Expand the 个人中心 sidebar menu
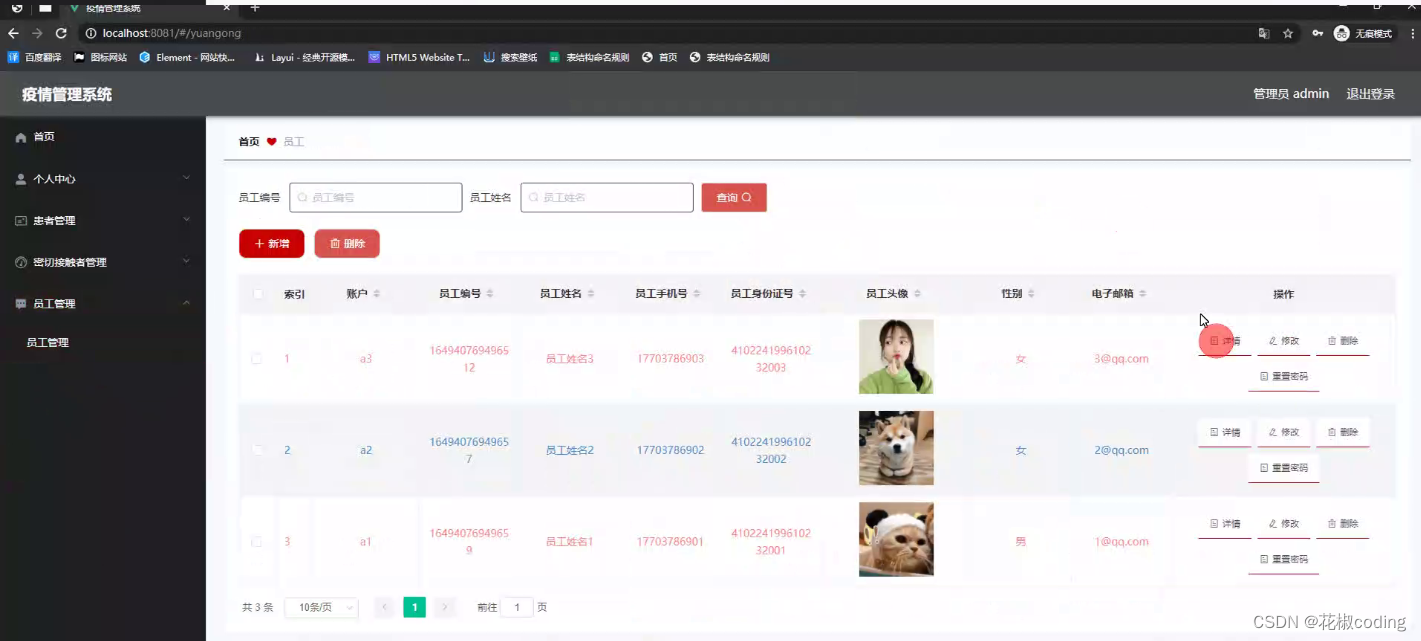Image resolution: width=1421 pixels, height=641 pixels. pos(103,179)
